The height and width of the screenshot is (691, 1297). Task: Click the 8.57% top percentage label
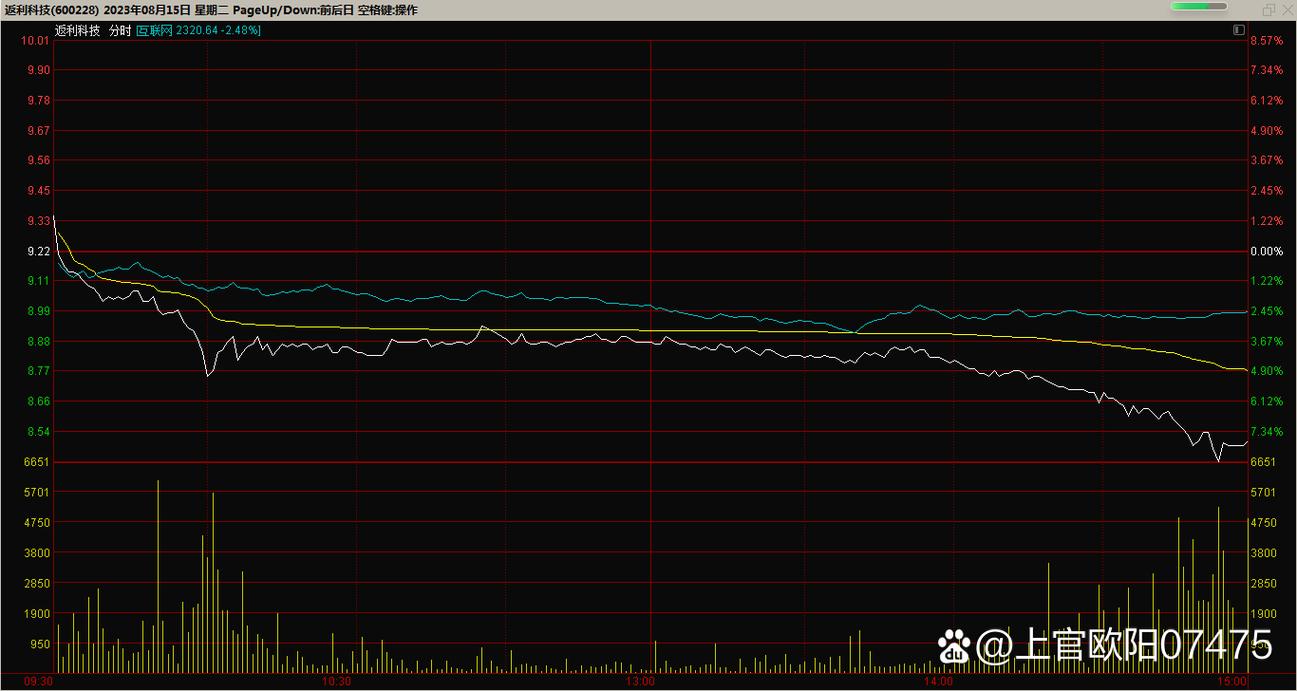pos(1266,41)
